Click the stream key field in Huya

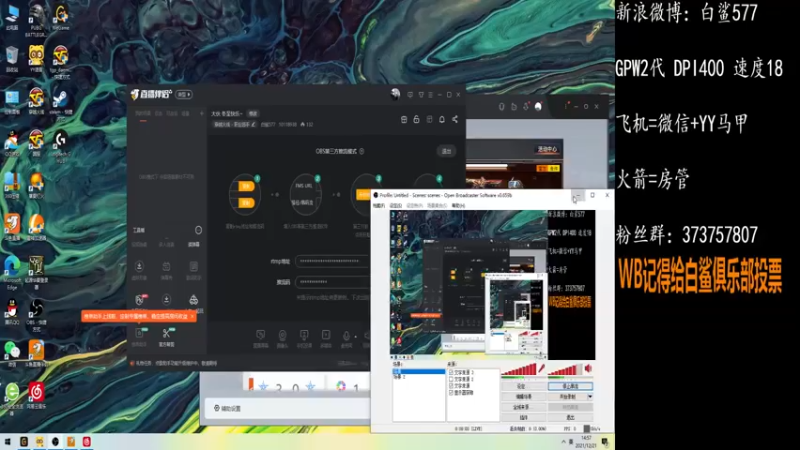click(333, 282)
